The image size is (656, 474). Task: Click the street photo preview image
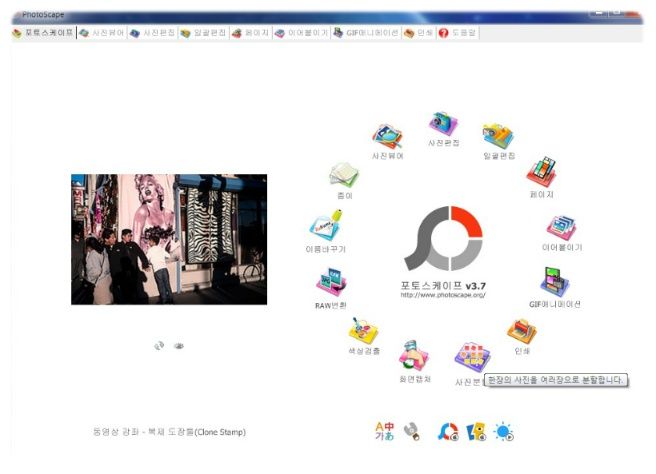(x=169, y=239)
